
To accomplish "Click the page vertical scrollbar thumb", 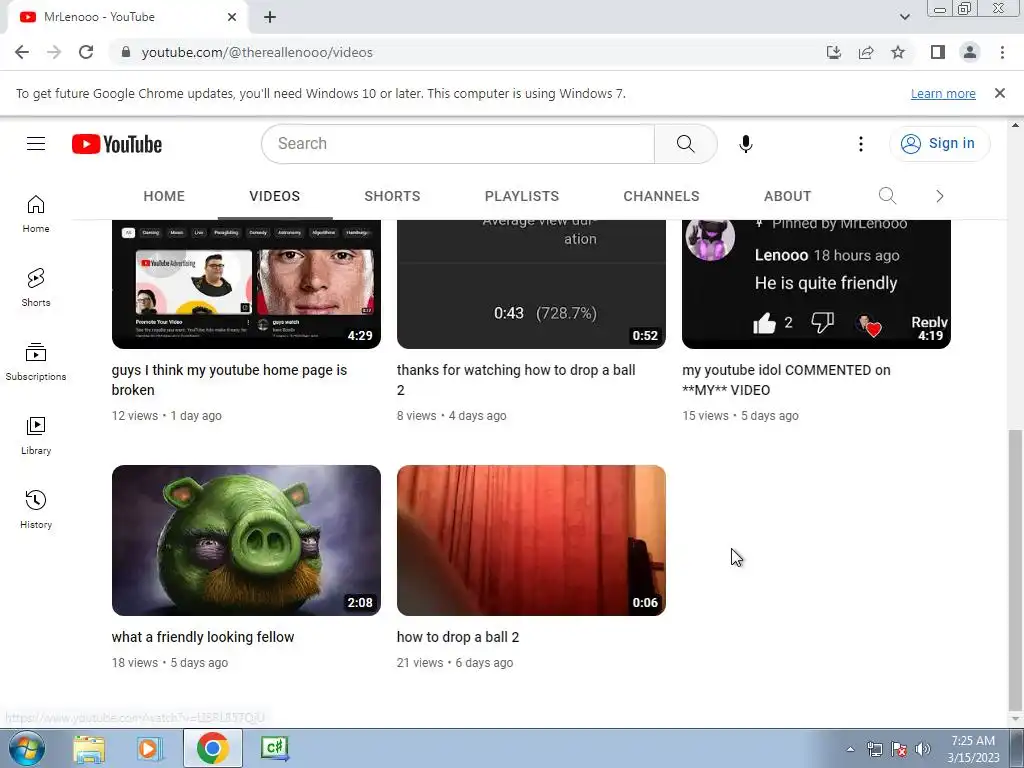I will tap(1015, 568).
